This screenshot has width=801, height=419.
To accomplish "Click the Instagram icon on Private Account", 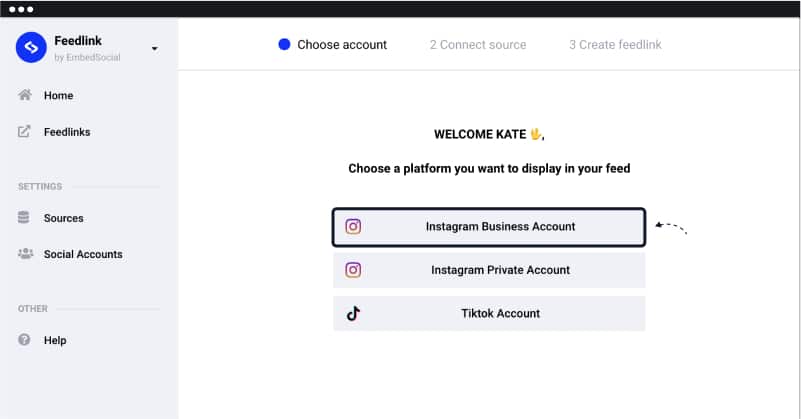I will click(x=353, y=270).
